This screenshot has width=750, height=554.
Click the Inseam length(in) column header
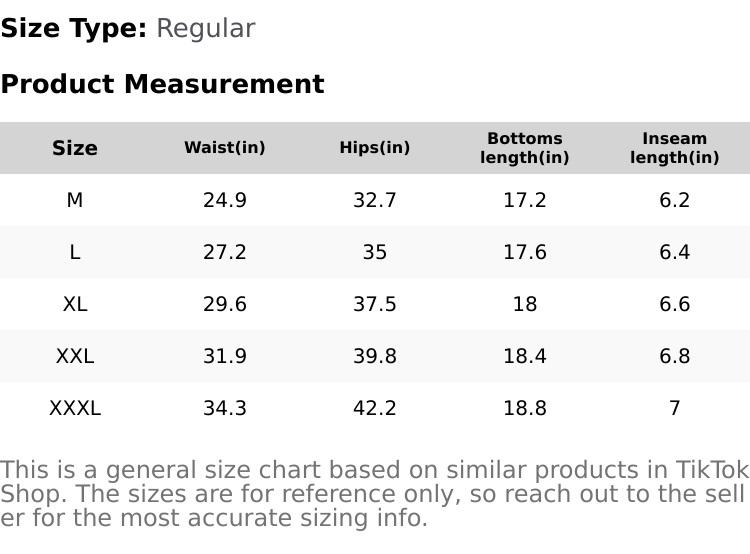tap(675, 148)
